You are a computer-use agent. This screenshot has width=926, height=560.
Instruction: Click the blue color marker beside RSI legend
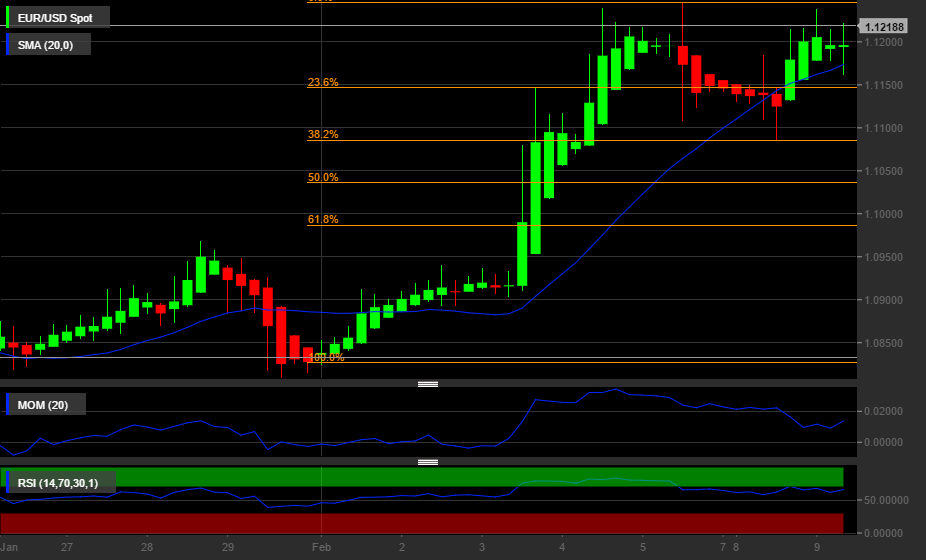coord(9,483)
